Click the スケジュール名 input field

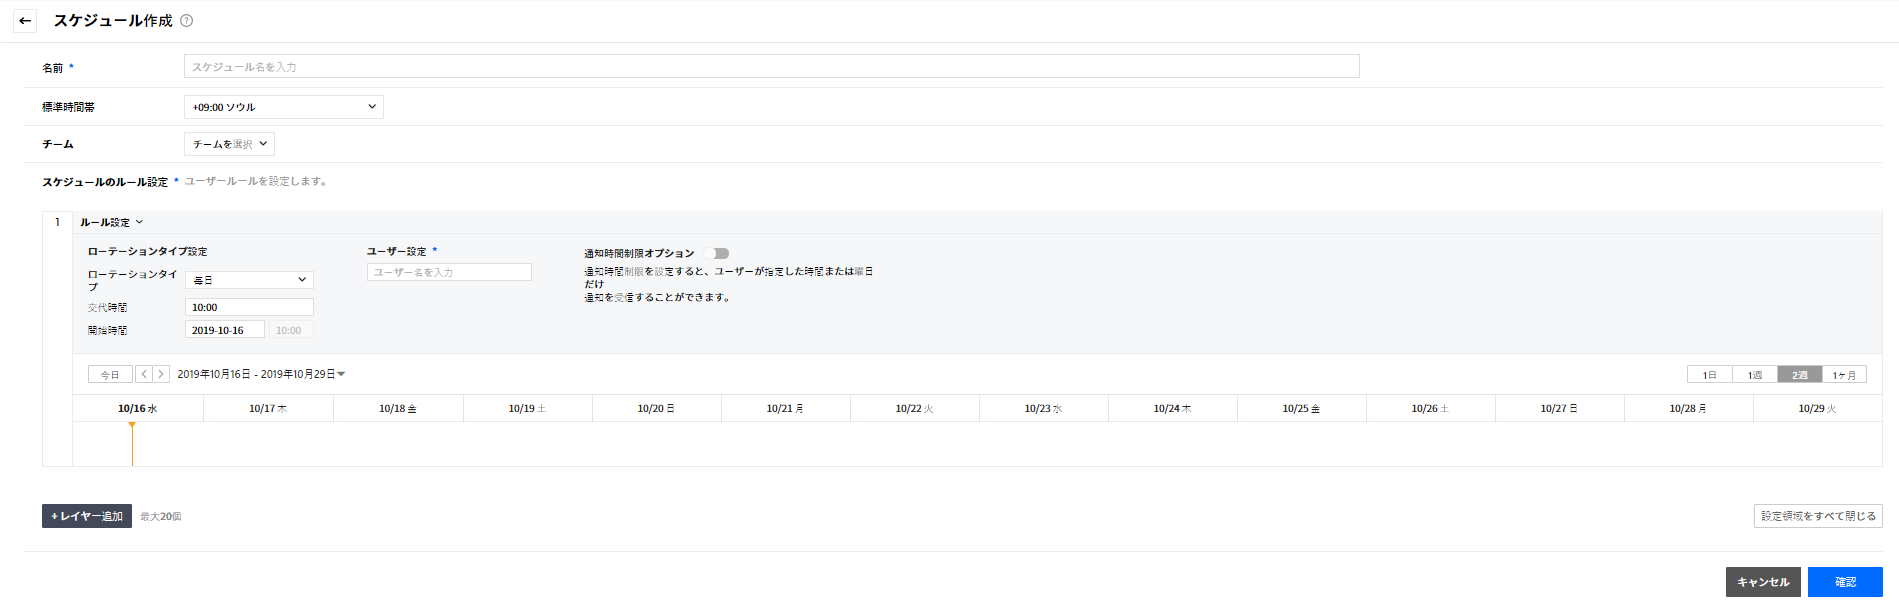pyautogui.click(x=771, y=67)
